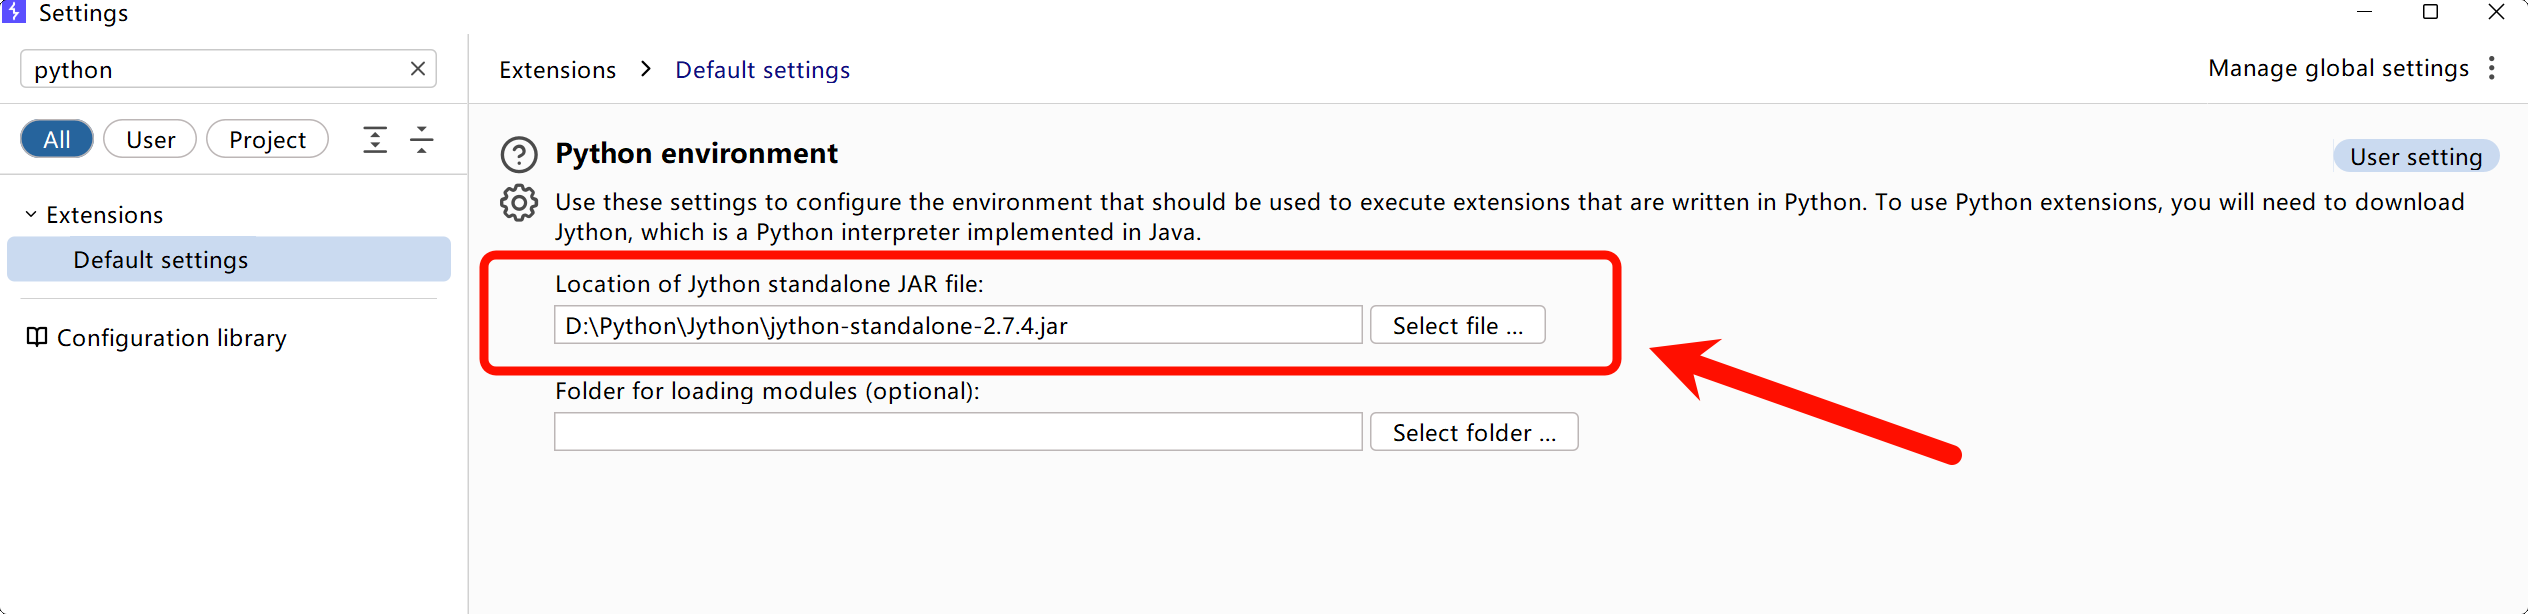Click the Select file button
The height and width of the screenshot is (614, 2528).
1457,325
